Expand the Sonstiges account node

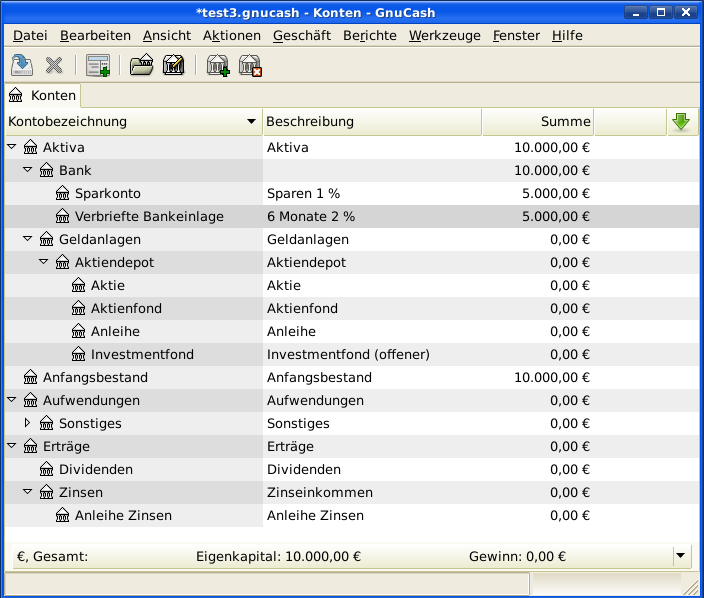pos(28,423)
